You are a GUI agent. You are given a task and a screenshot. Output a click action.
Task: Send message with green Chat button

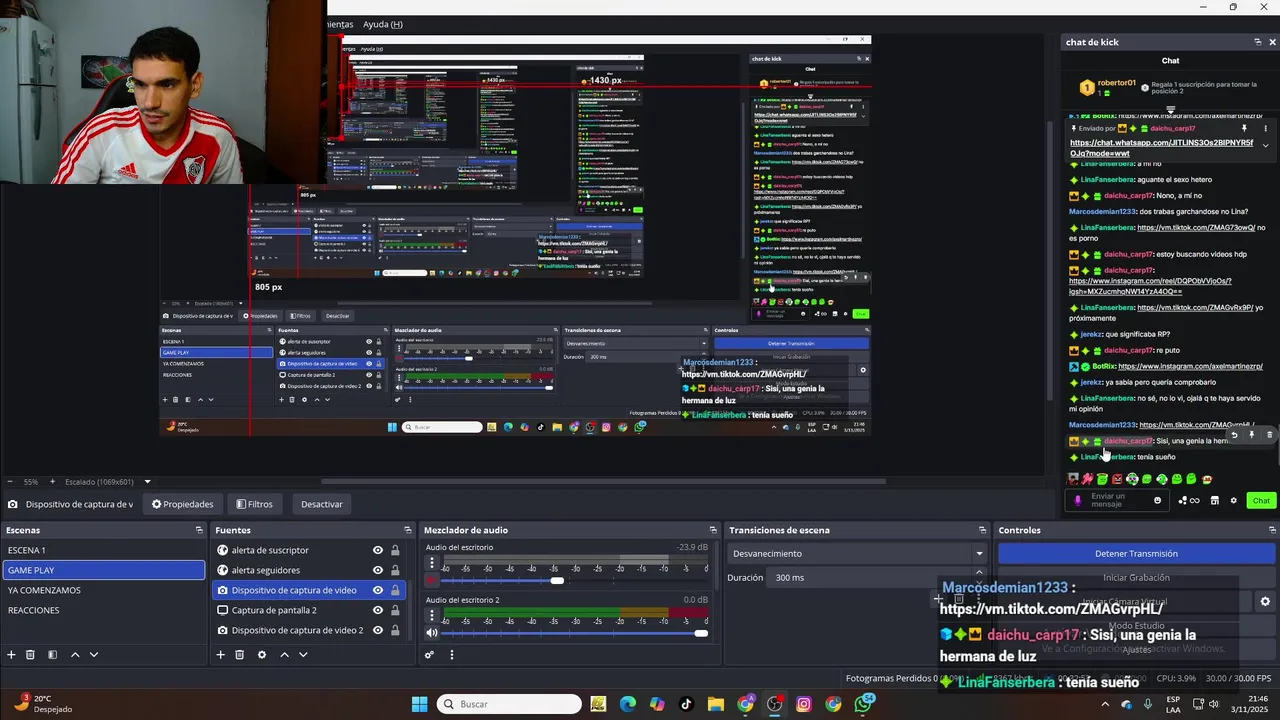point(1261,500)
